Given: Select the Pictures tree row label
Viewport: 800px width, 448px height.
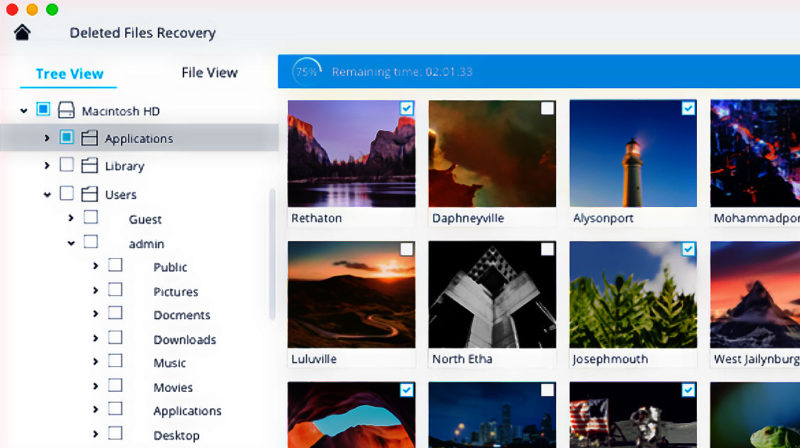Looking at the screenshot, I should click(x=176, y=291).
